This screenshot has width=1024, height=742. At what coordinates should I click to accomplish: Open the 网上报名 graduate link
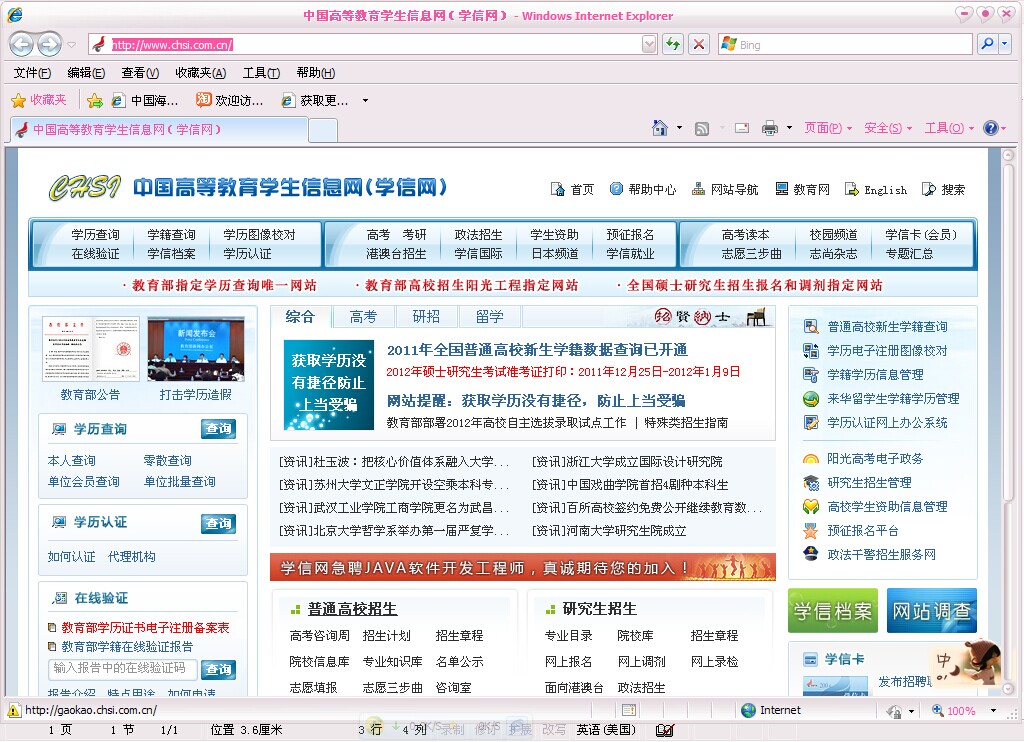coord(569,662)
